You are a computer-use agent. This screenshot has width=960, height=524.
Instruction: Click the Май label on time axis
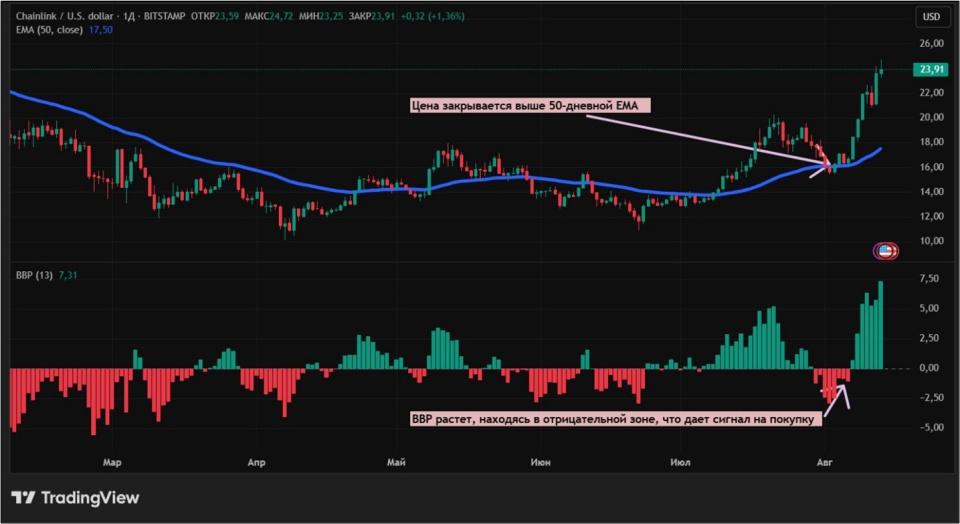396,462
